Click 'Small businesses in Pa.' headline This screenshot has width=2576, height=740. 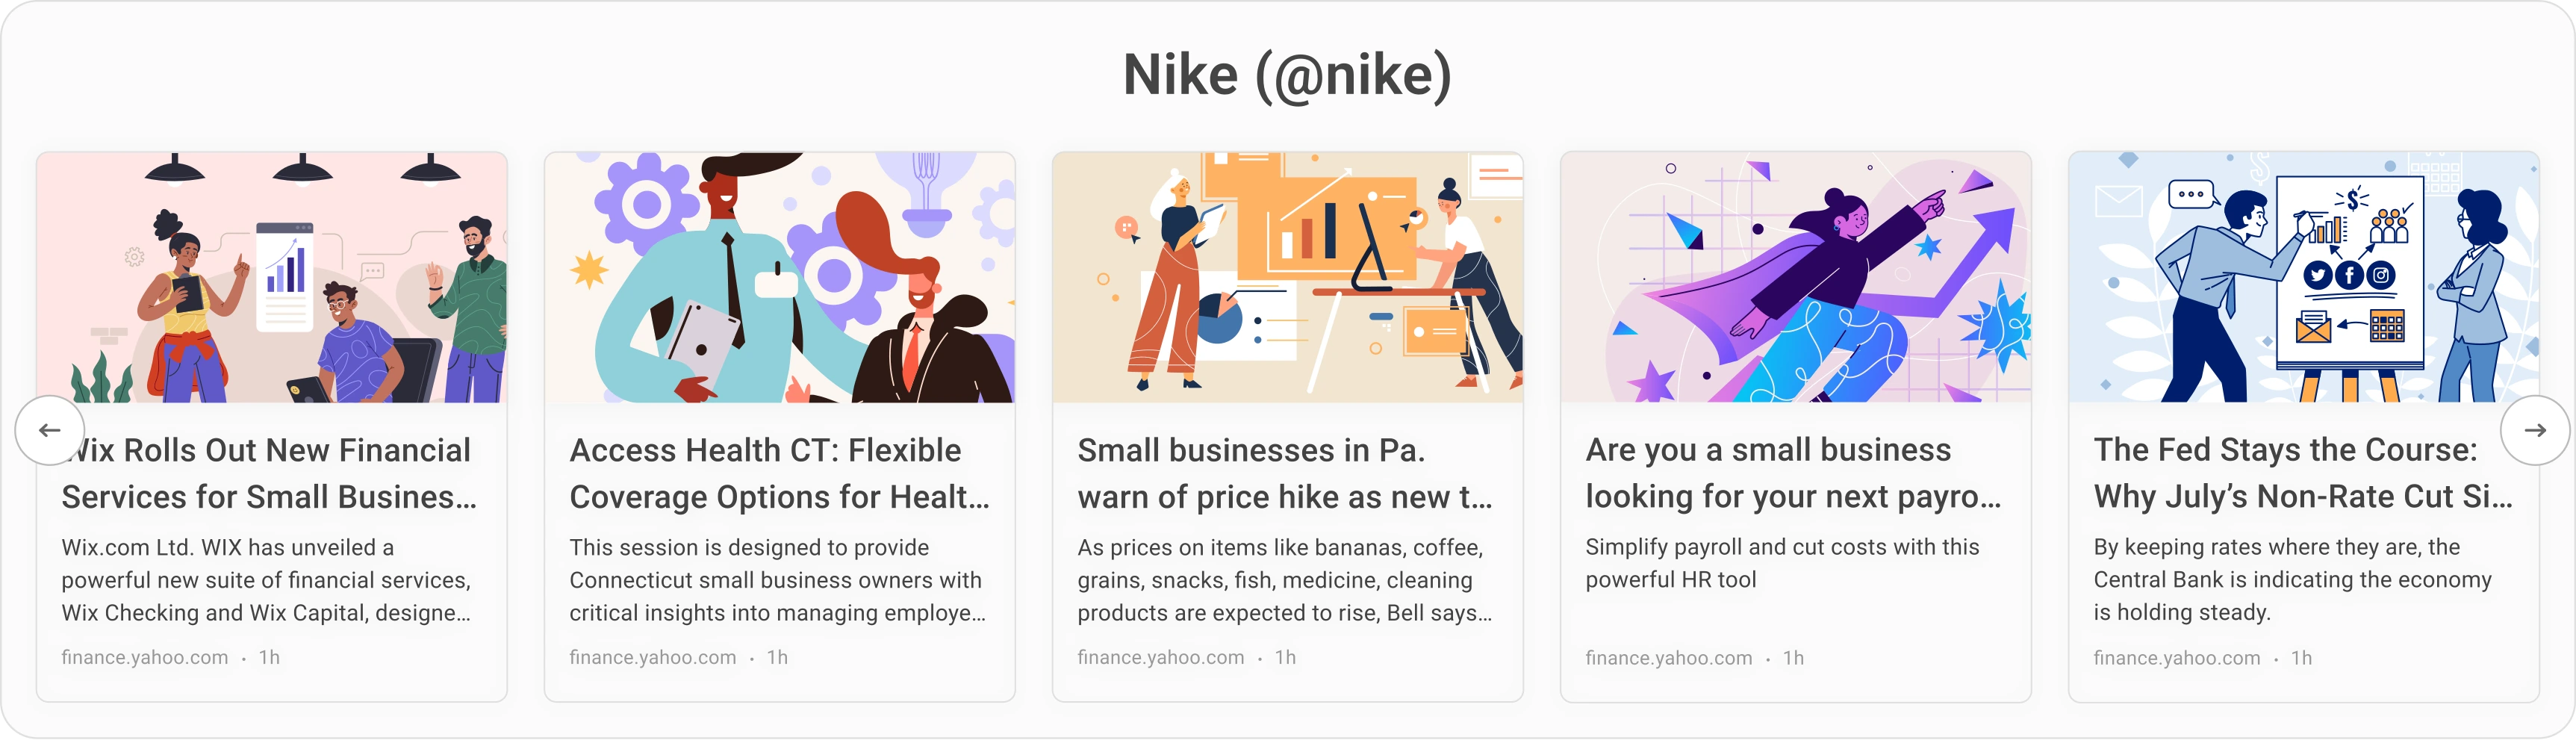1285,473
